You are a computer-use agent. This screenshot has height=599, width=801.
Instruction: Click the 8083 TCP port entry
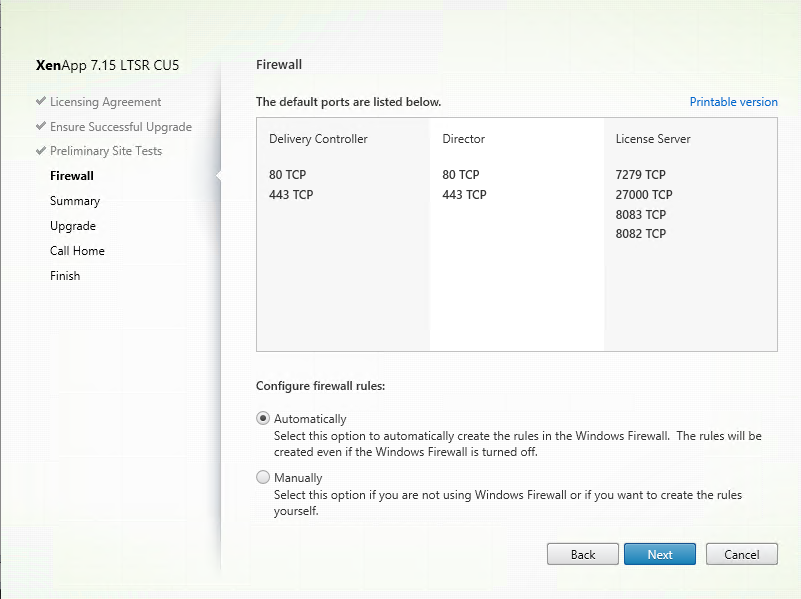[641, 214]
